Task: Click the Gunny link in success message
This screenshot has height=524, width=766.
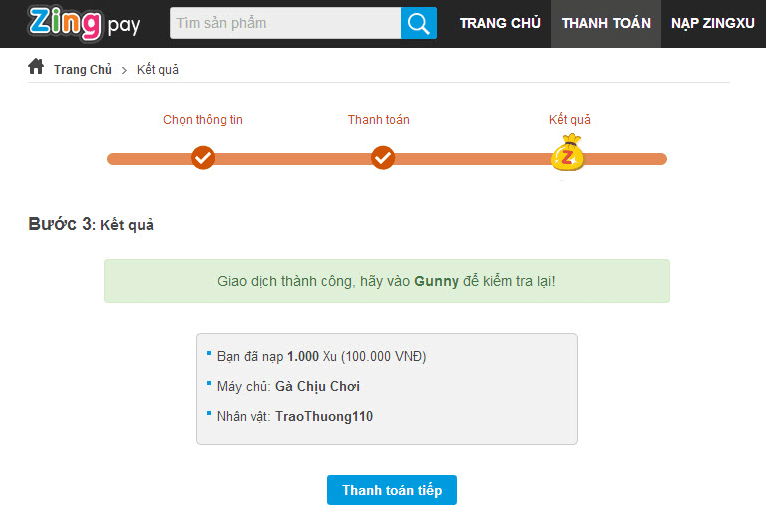Action: pyautogui.click(x=436, y=281)
